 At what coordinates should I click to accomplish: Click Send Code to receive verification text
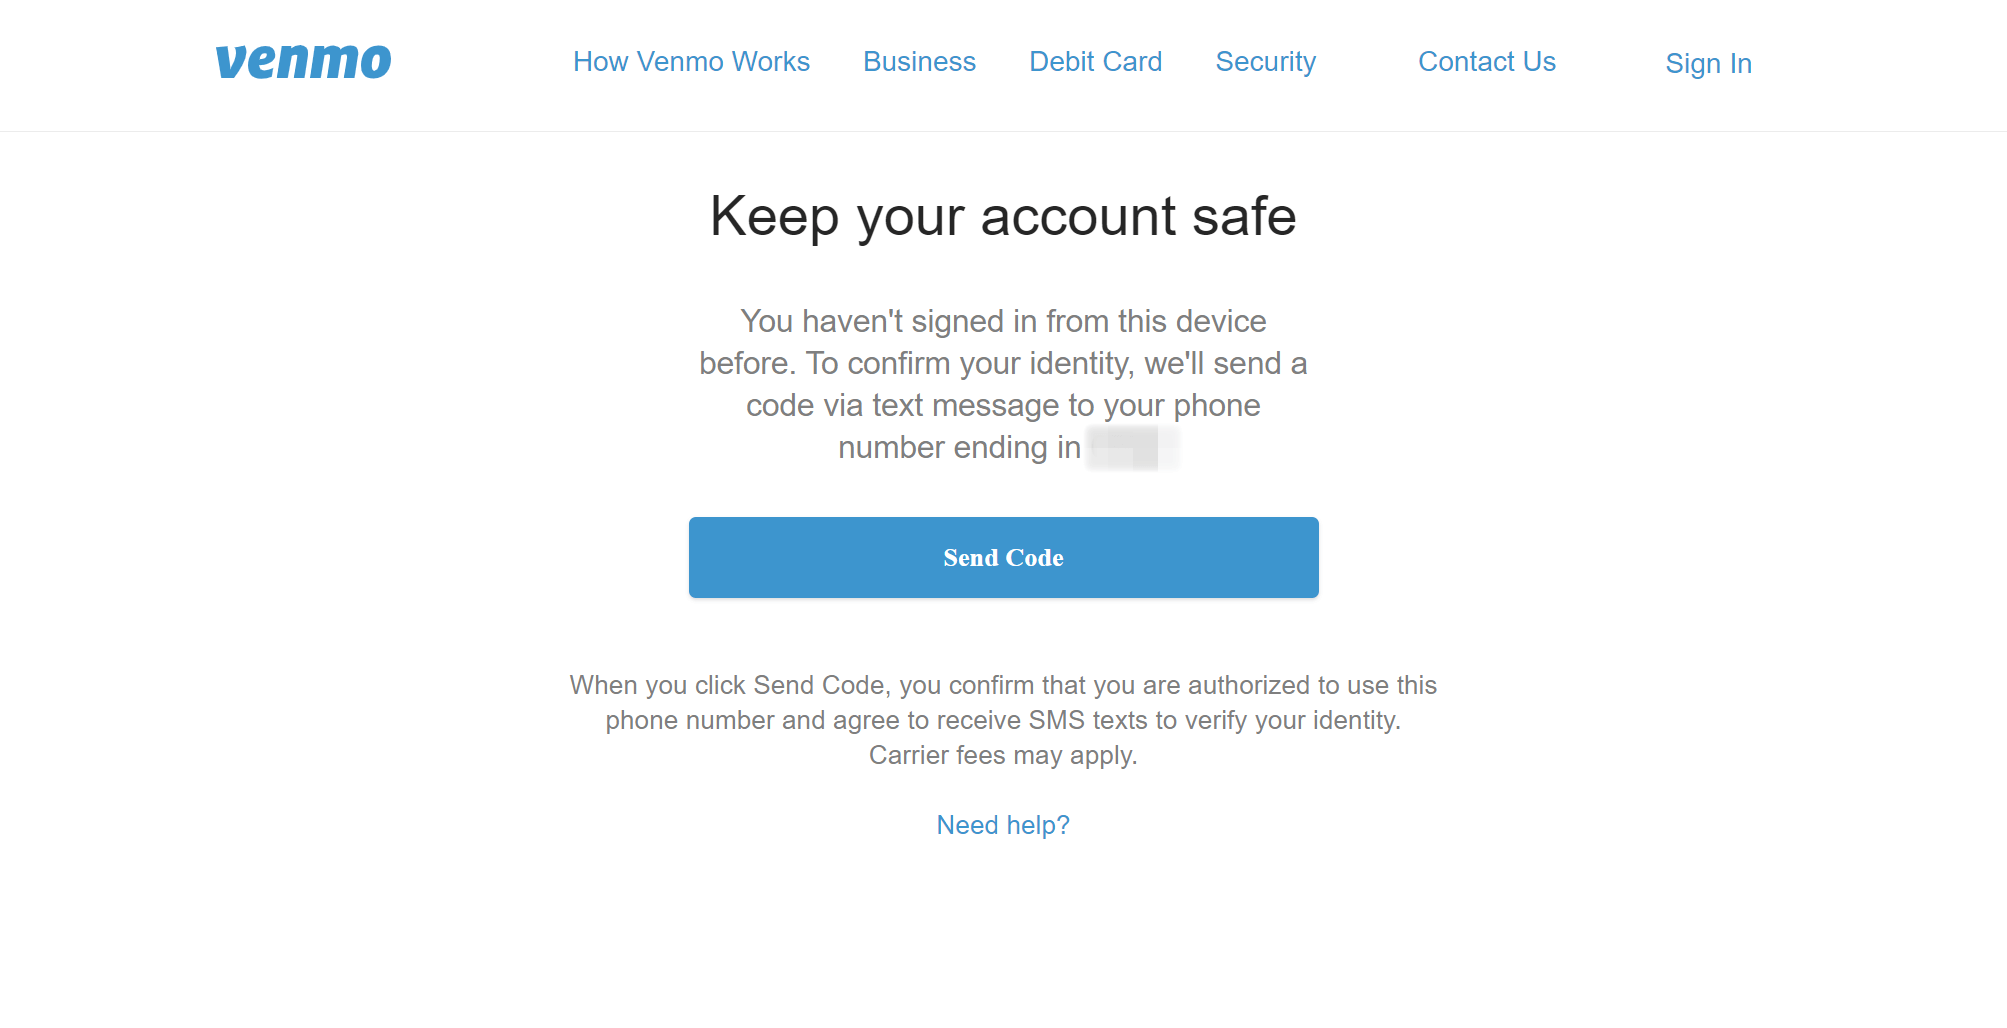tap(1003, 557)
